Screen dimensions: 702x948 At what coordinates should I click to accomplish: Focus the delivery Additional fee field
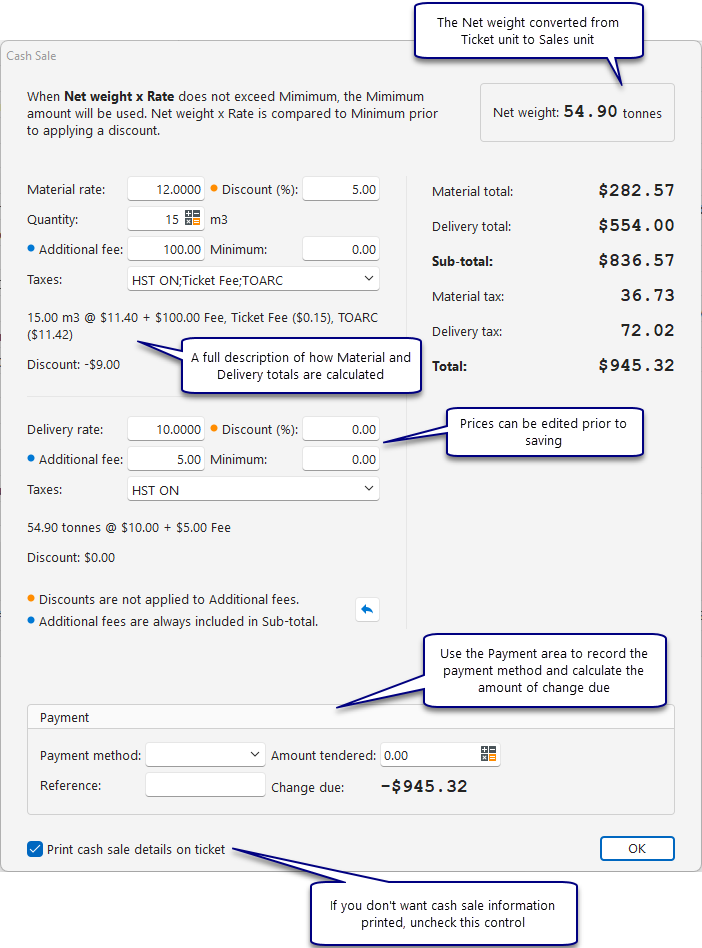[x=166, y=459]
